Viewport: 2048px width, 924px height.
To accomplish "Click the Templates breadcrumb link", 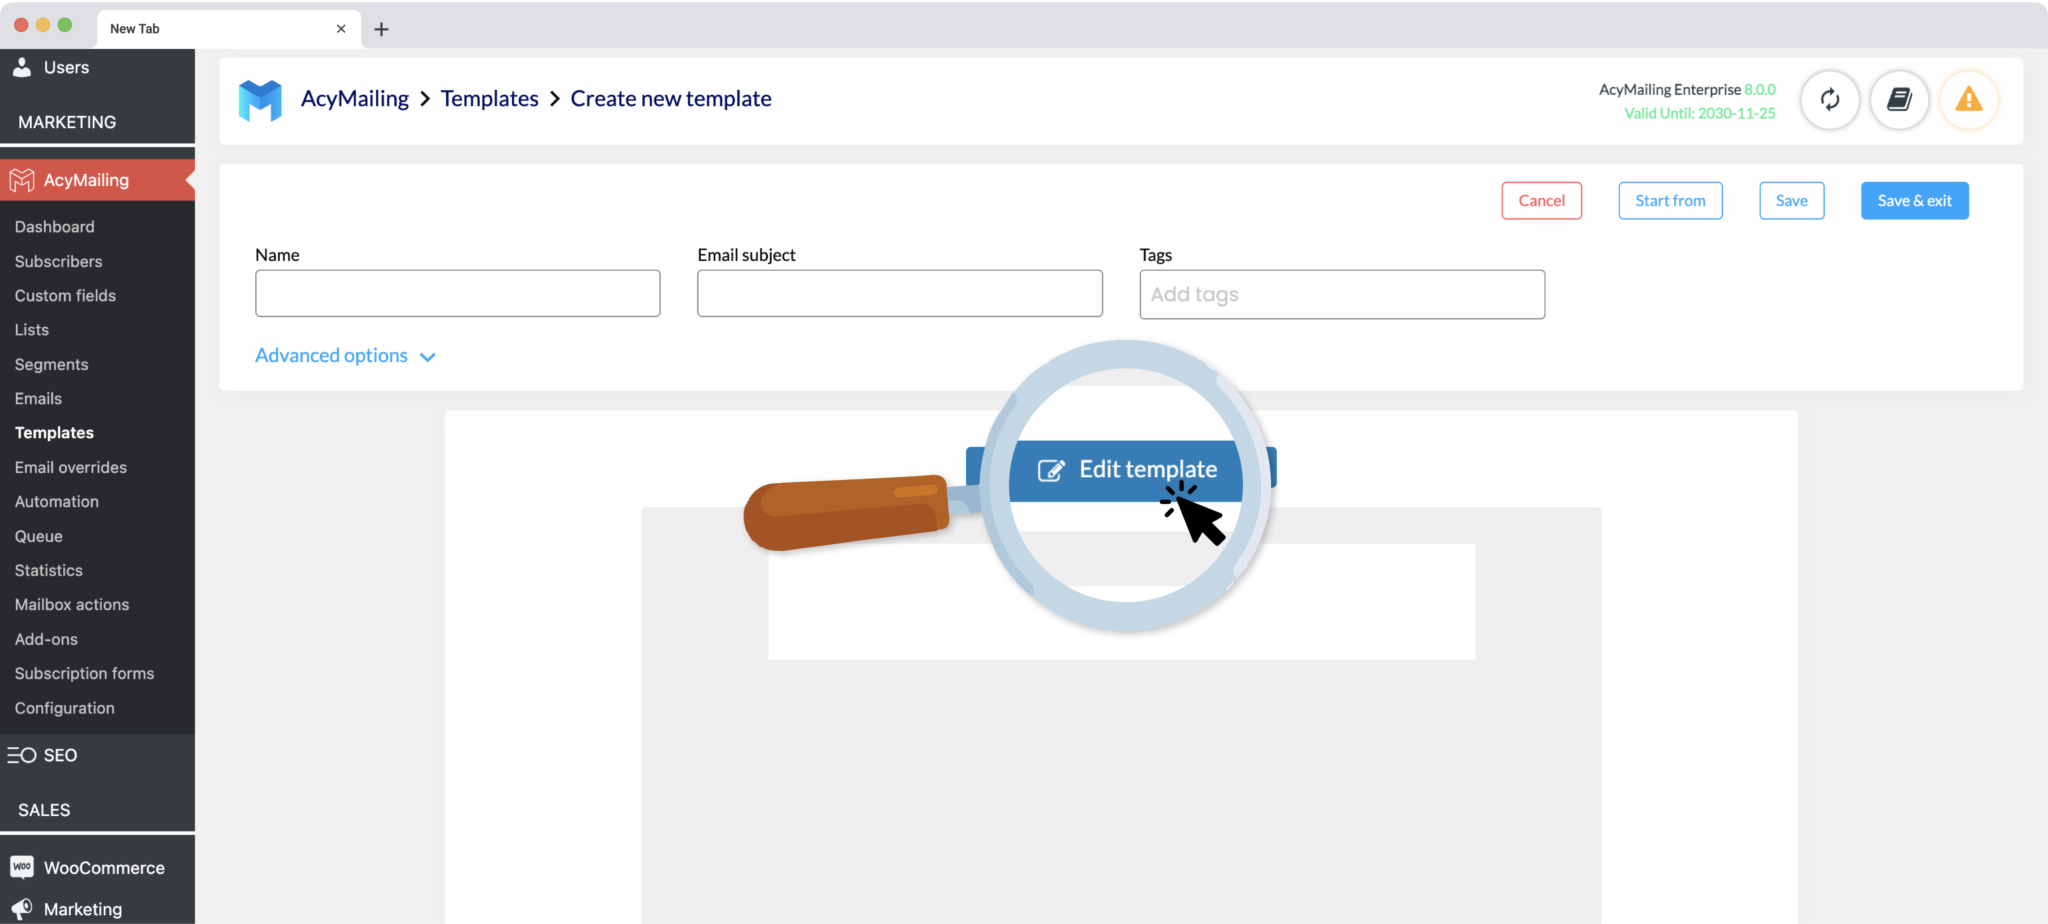I will click(489, 99).
